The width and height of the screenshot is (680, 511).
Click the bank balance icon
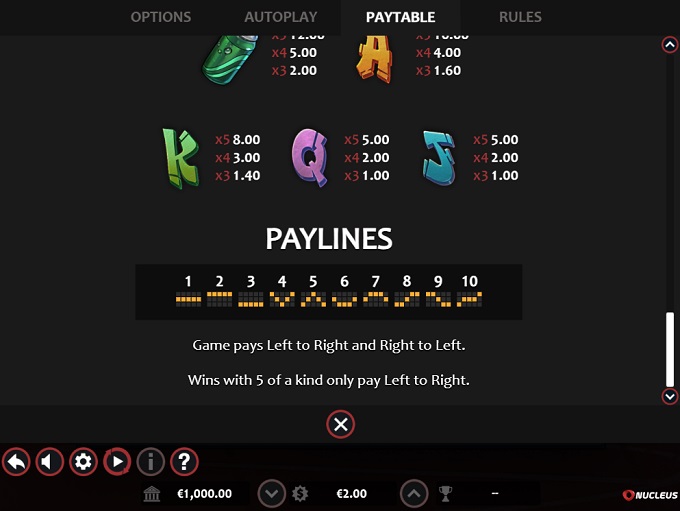click(152, 494)
